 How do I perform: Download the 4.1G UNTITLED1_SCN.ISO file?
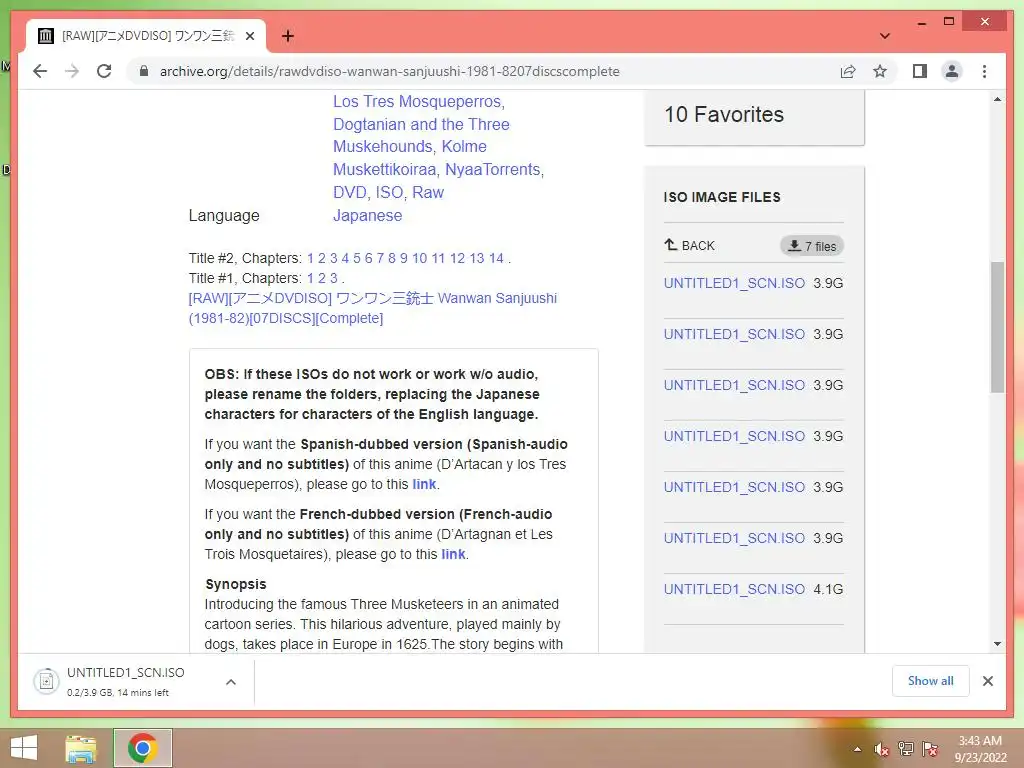[734, 589]
